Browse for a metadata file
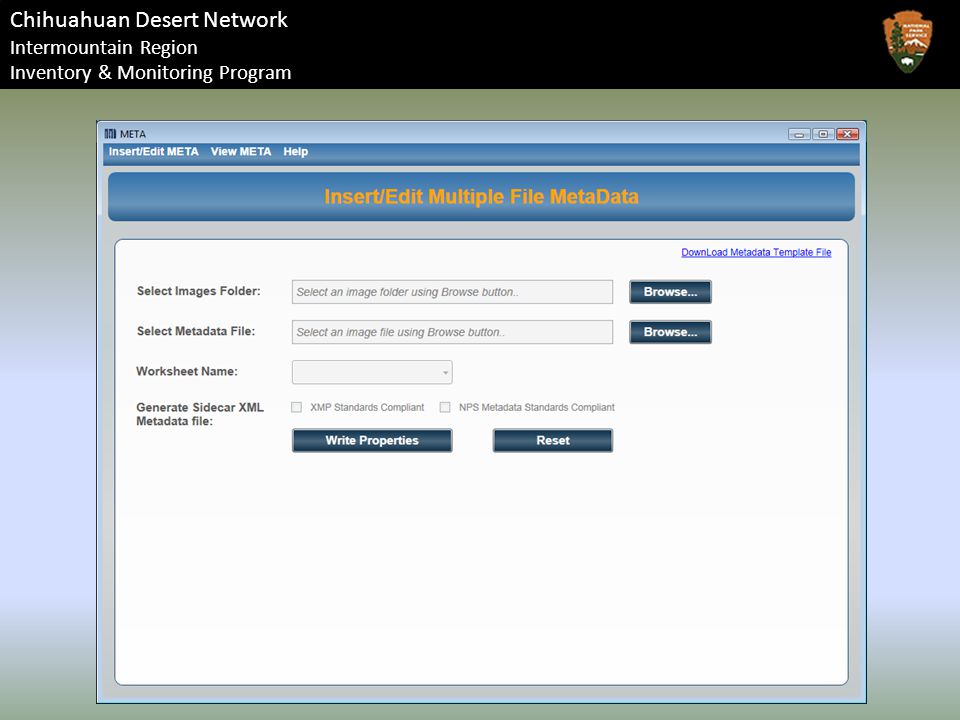Image resolution: width=960 pixels, height=720 pixels. pyautogui.click(x=670, y=332)
